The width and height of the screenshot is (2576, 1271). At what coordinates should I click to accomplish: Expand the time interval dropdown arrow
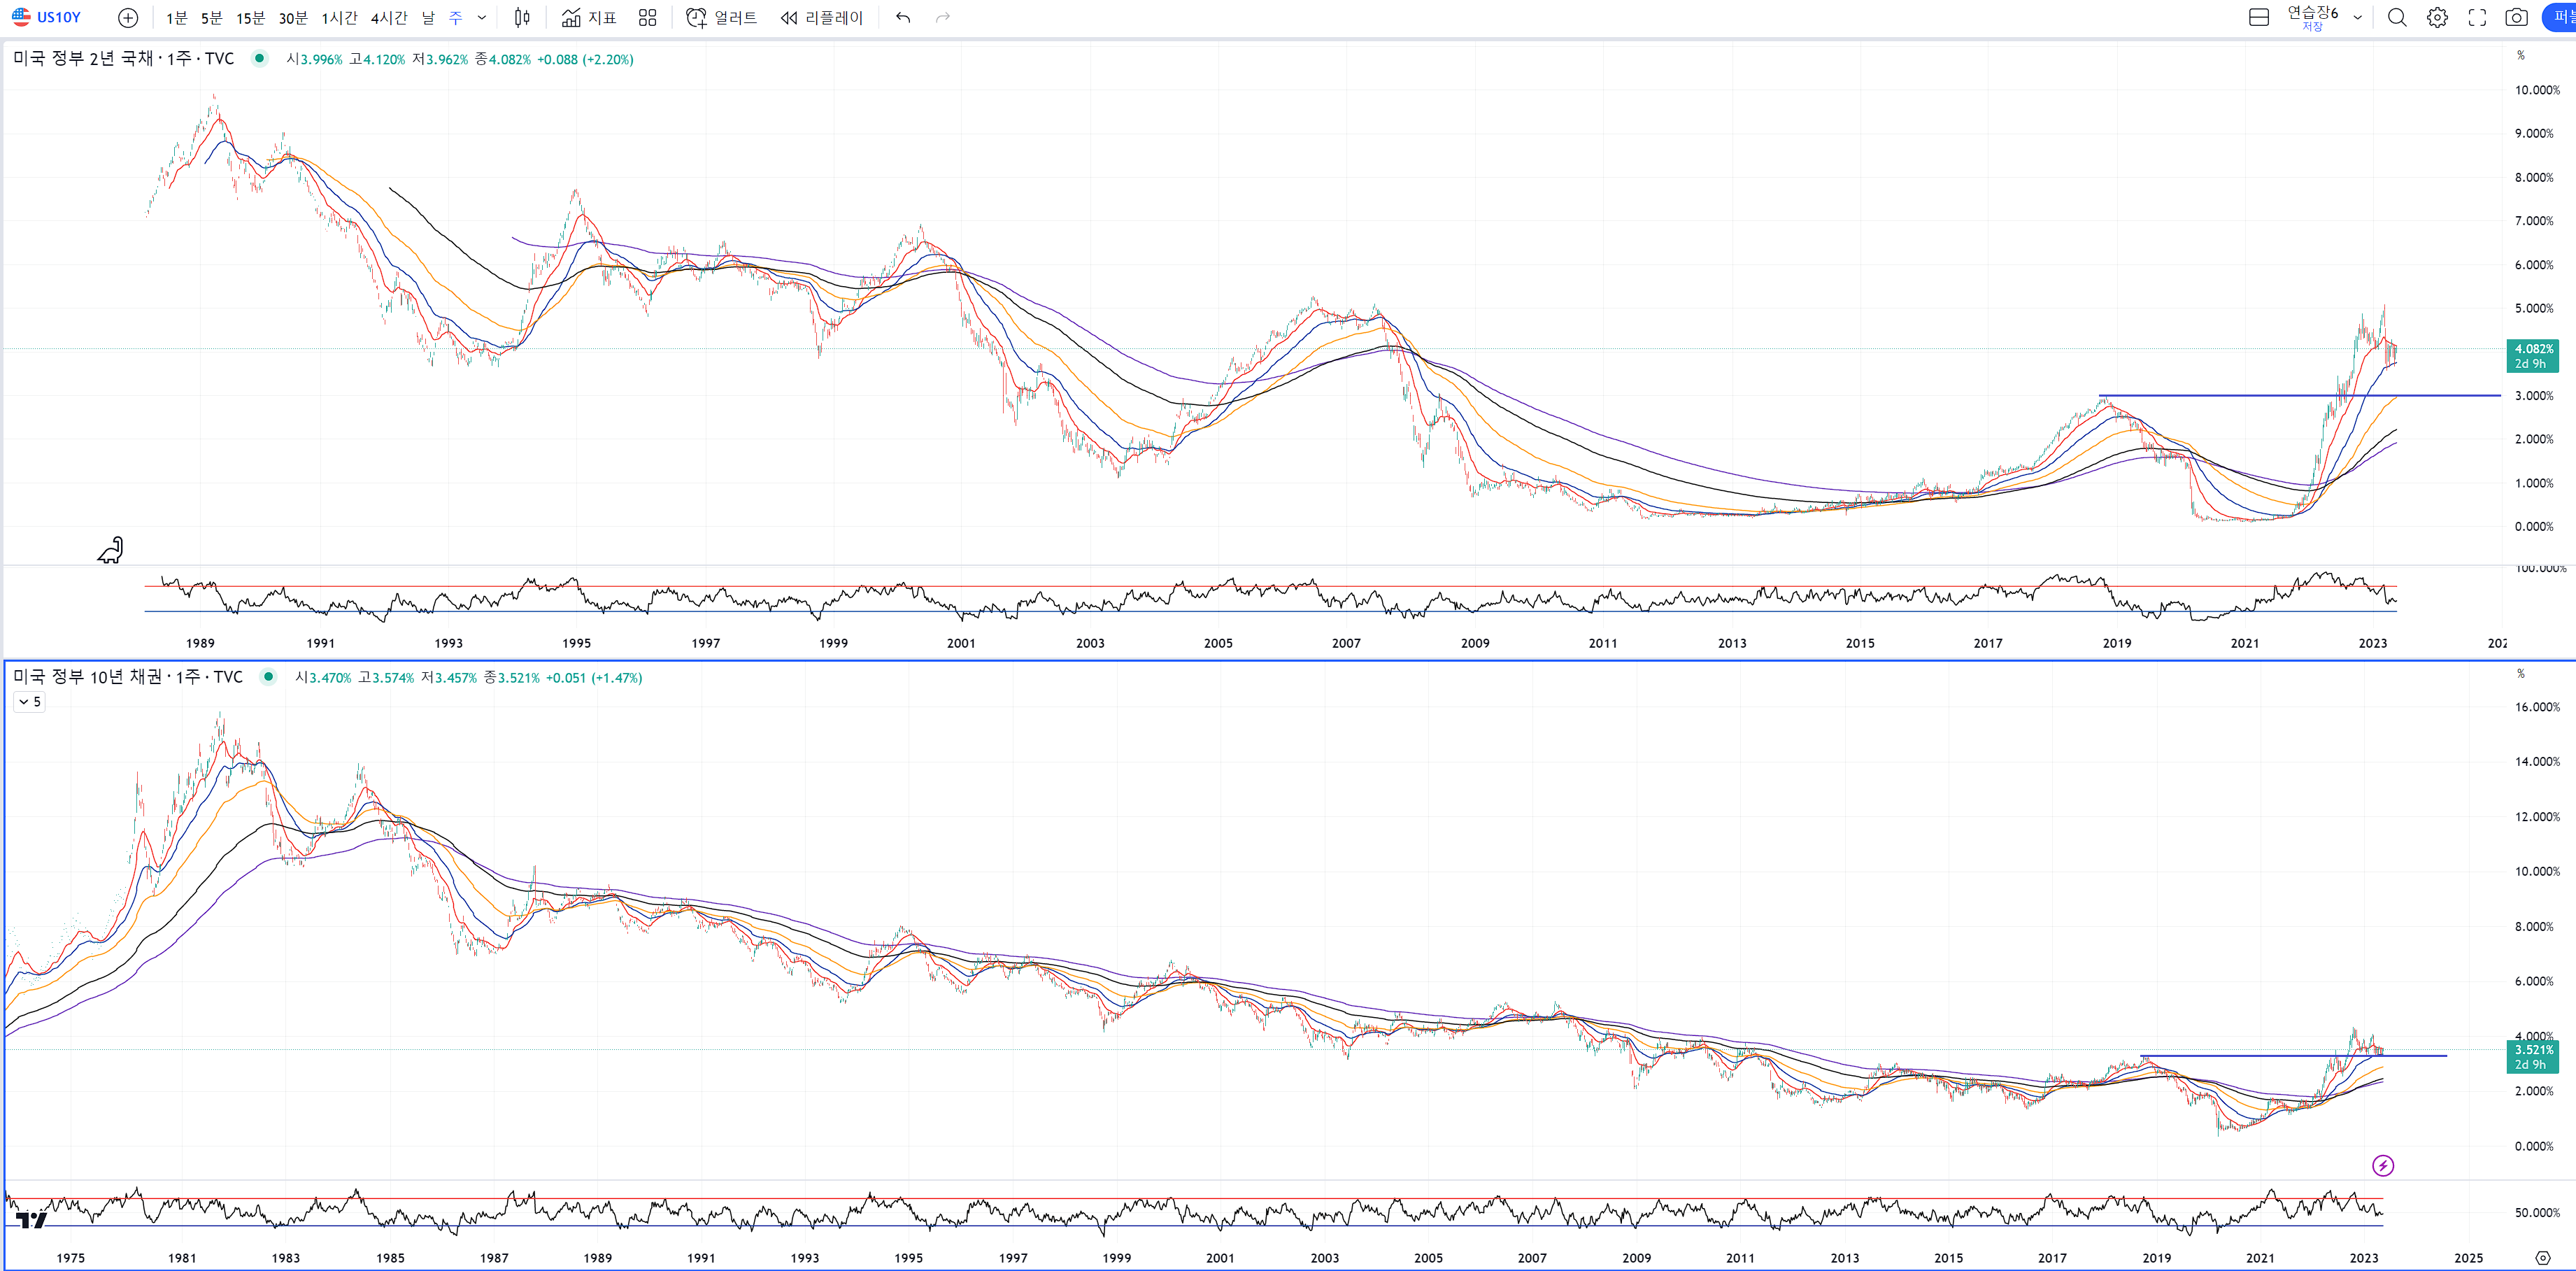pyautogui.click(x=482, y=17)
